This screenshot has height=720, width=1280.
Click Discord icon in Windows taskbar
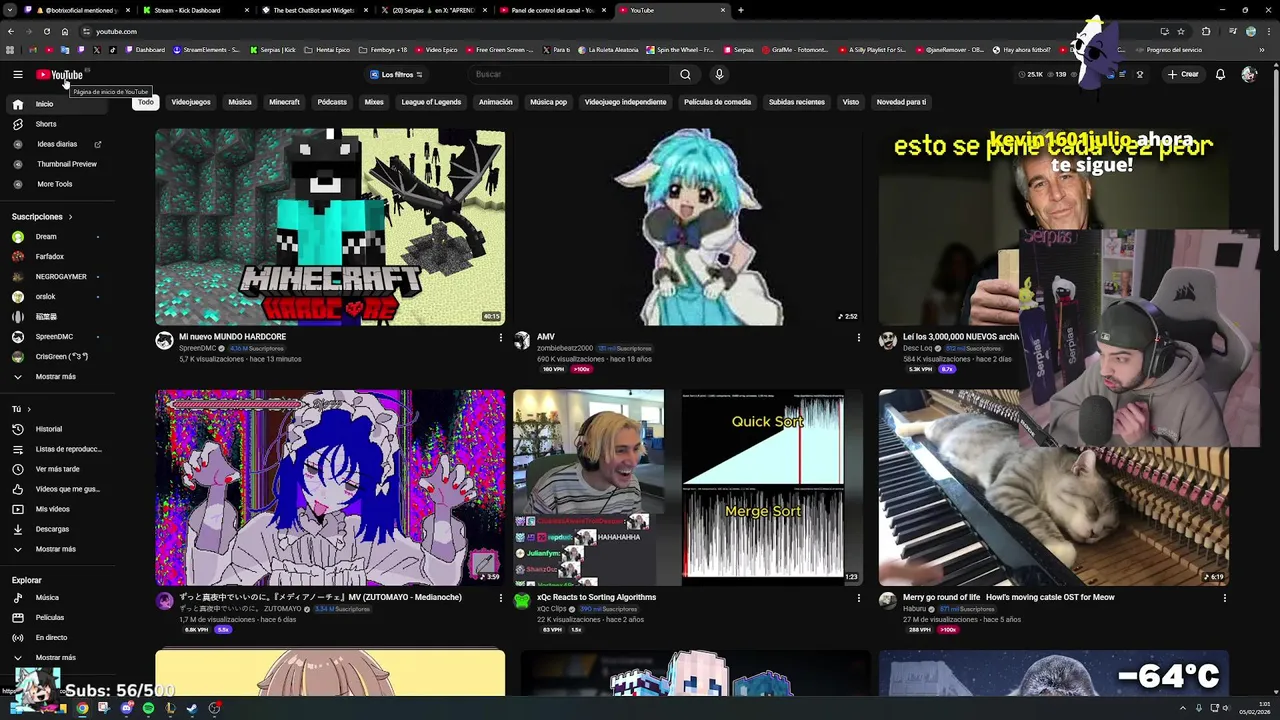[x=126, y=708]
